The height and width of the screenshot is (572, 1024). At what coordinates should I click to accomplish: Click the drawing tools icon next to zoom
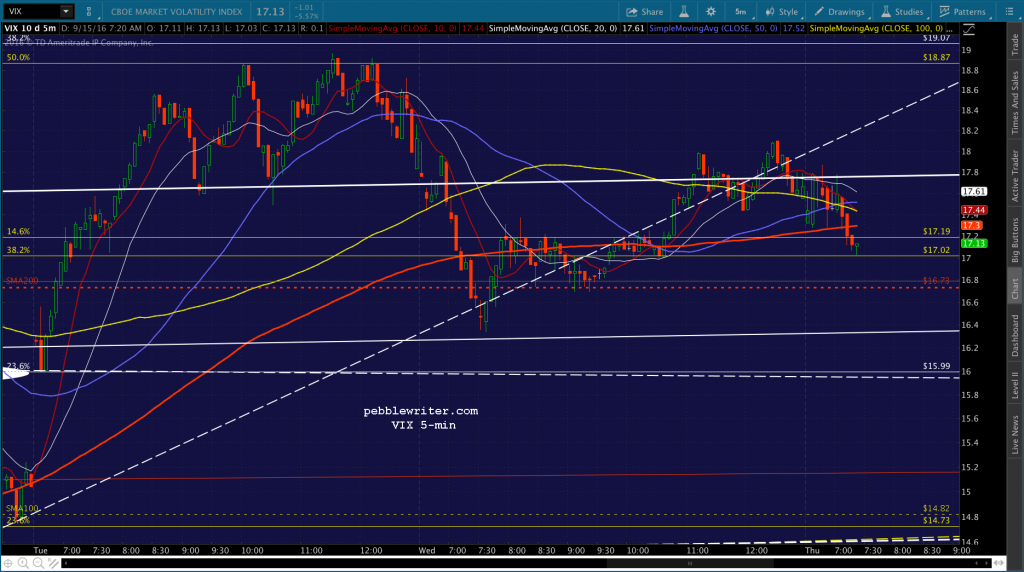53,563
